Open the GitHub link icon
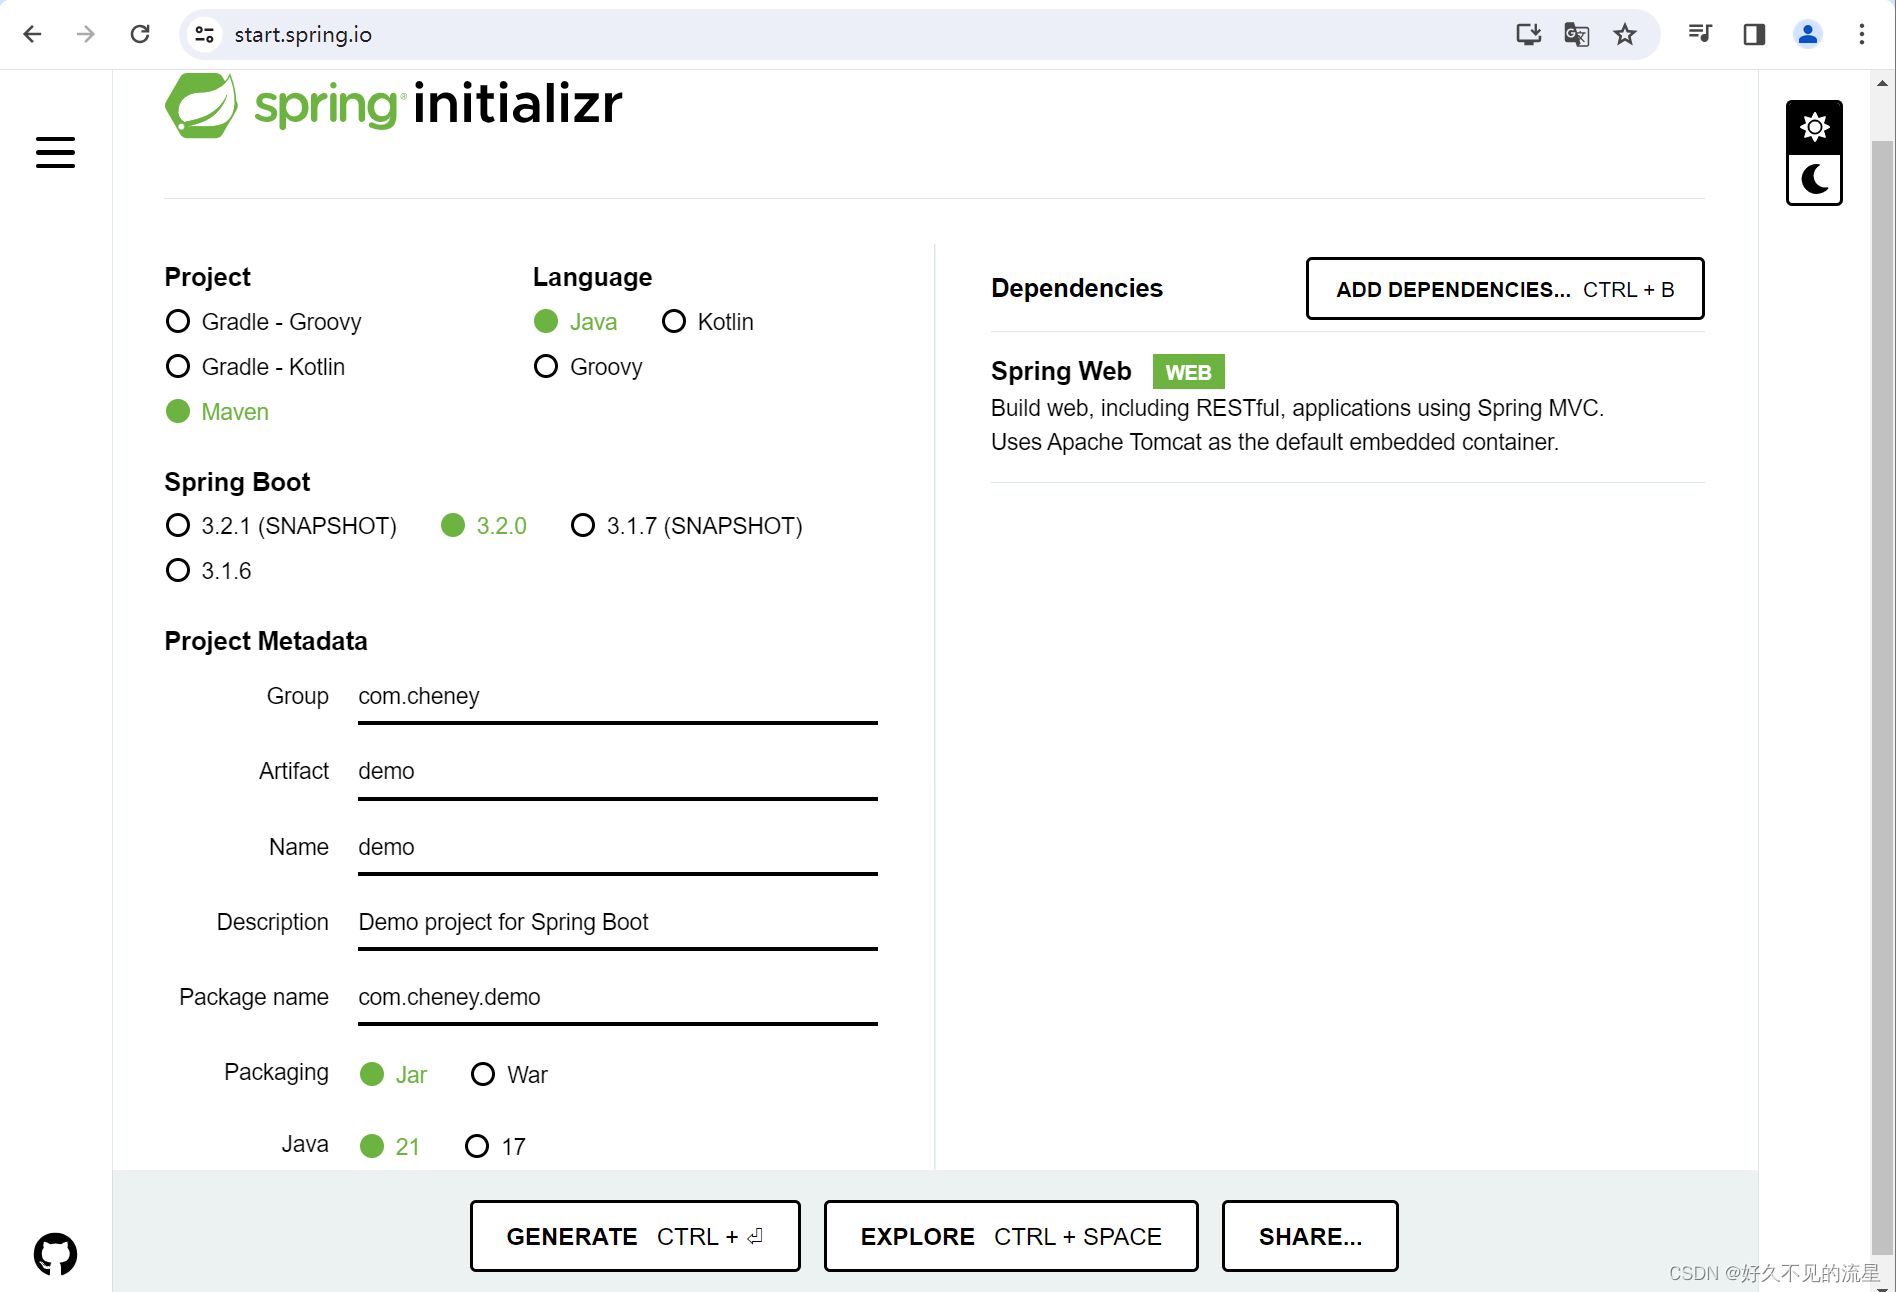 [55, 1254]
